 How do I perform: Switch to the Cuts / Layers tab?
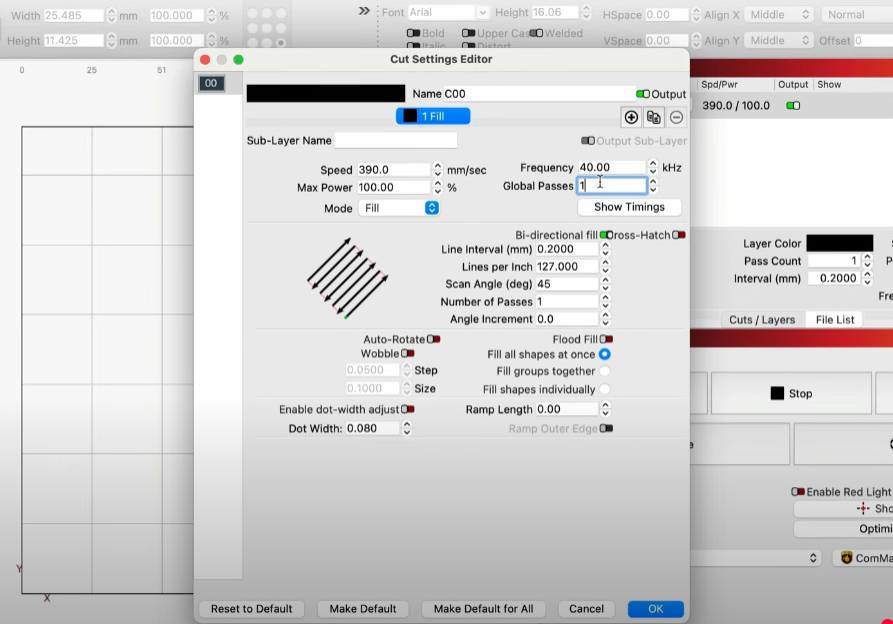click(x=762, y=320)
